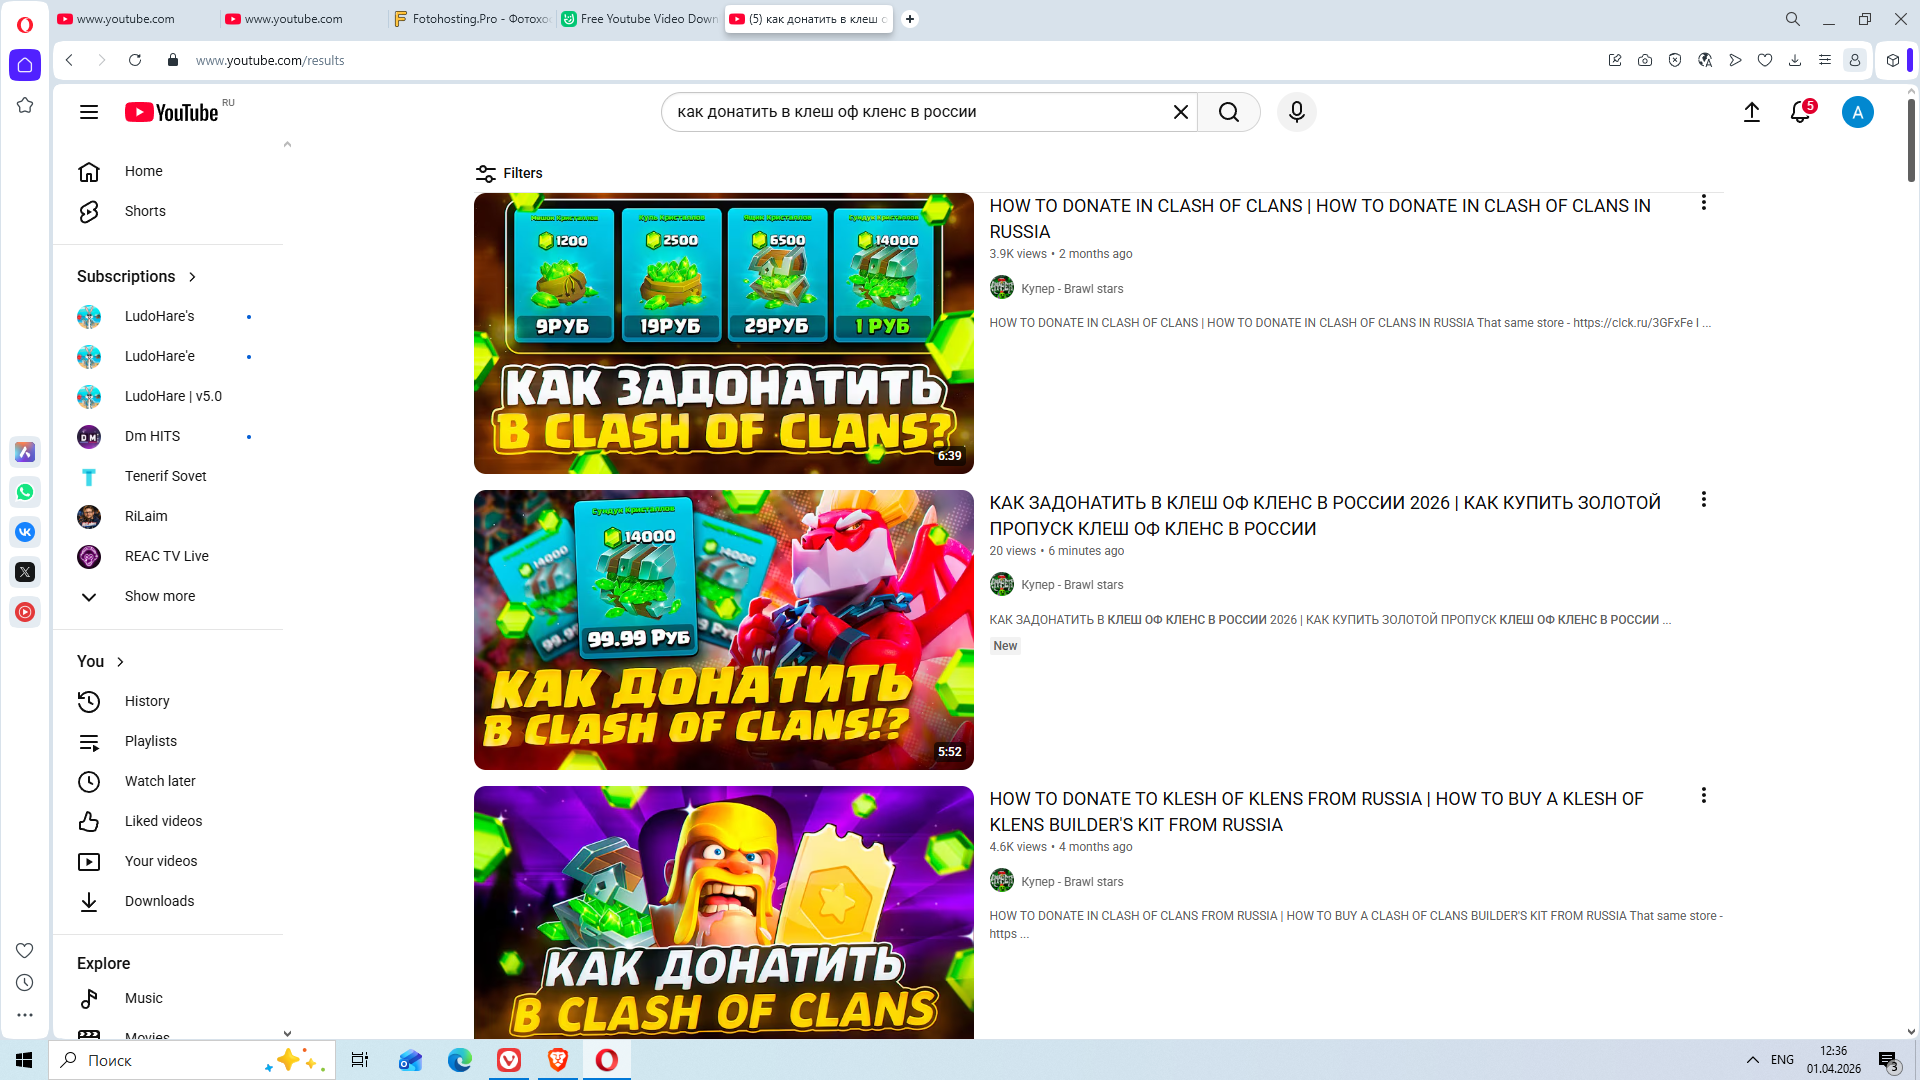Viewport: 1920px width, 1080px height.
Task: Clear the search box with X icon
Action: pyautogui.click(x=1180, y=112)
